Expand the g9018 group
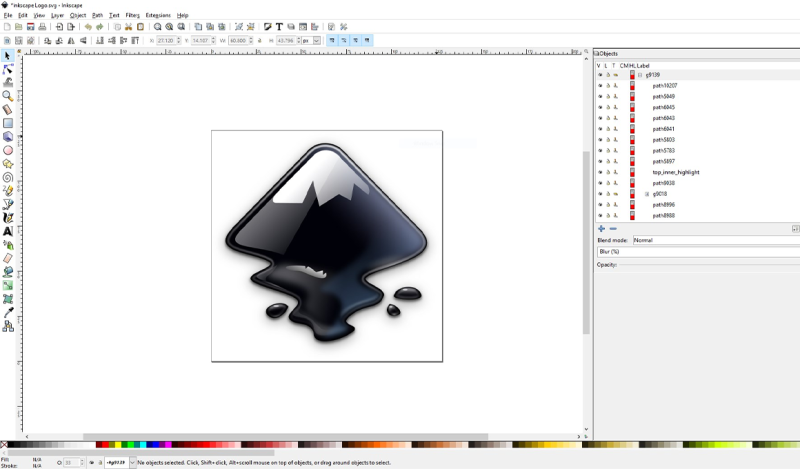800x469 pixels. pos(646,194)
